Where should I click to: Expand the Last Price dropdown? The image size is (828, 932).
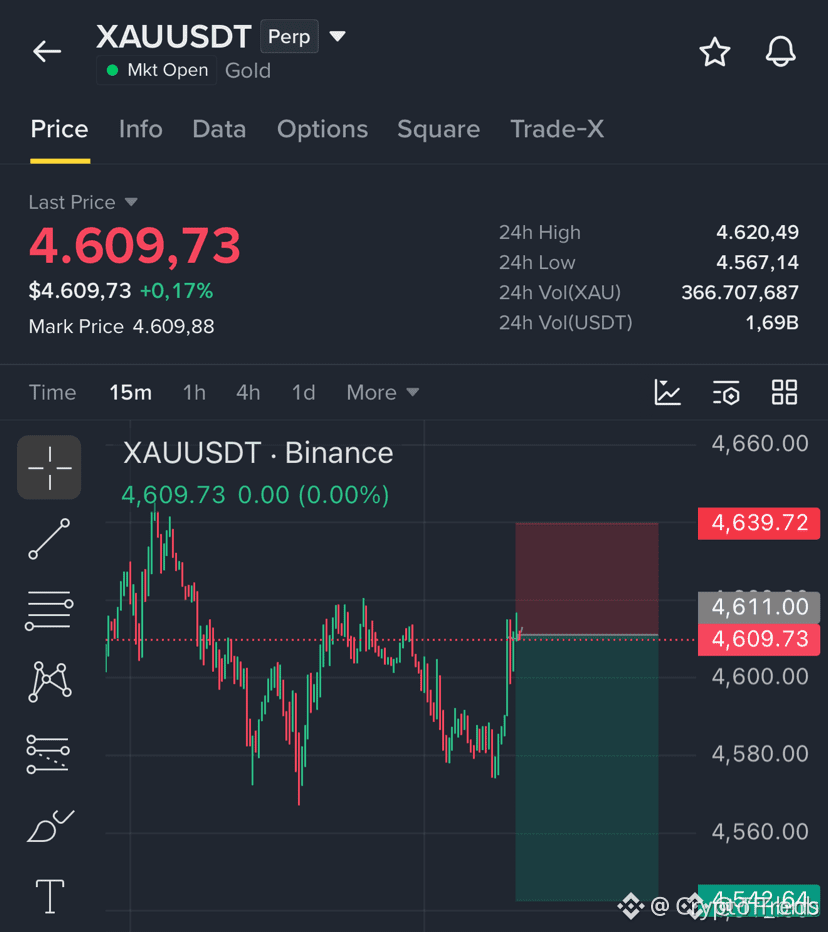131,202
